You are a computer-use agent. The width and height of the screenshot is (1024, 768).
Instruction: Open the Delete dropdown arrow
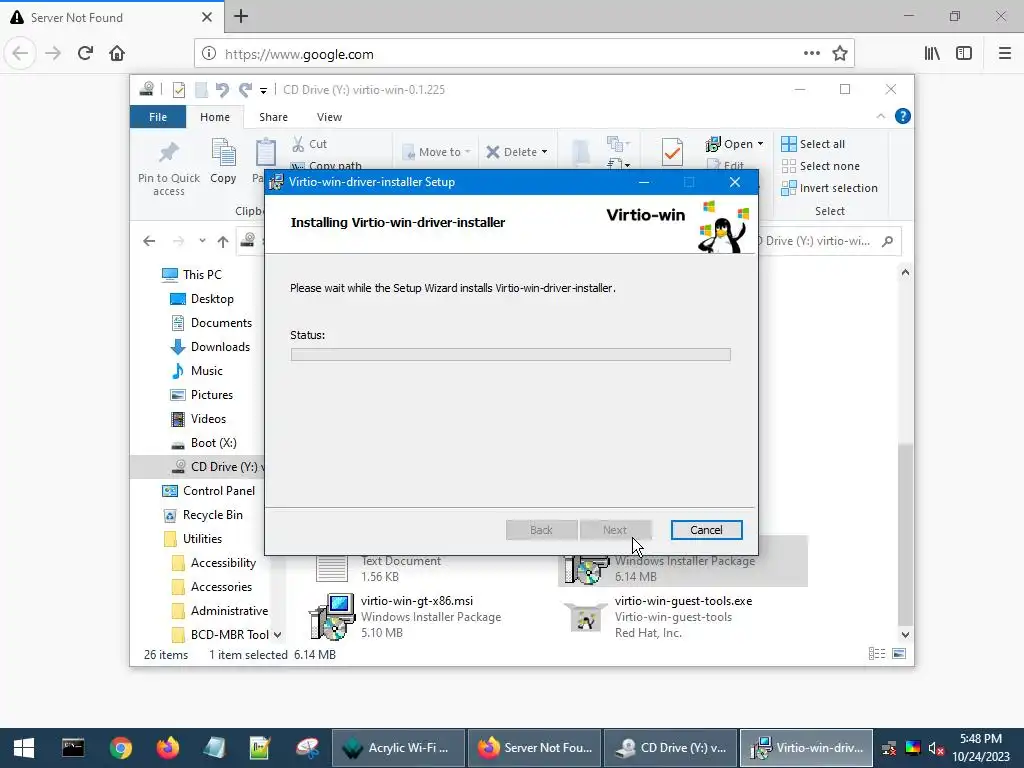tap(544, 152)
